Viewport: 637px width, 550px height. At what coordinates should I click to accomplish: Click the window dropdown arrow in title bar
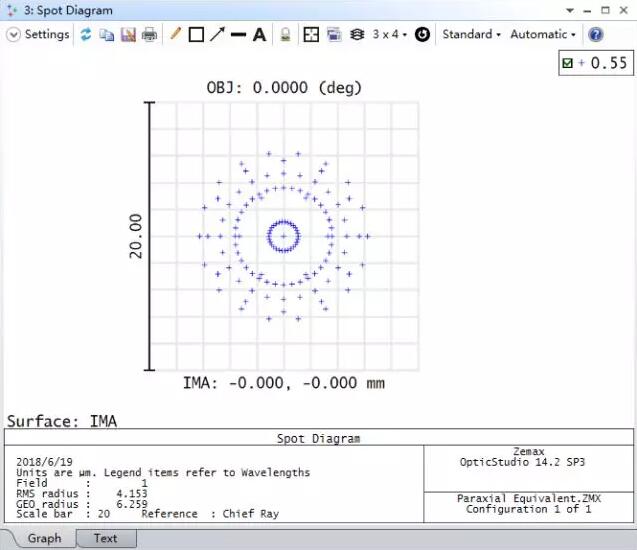(570, 10)
